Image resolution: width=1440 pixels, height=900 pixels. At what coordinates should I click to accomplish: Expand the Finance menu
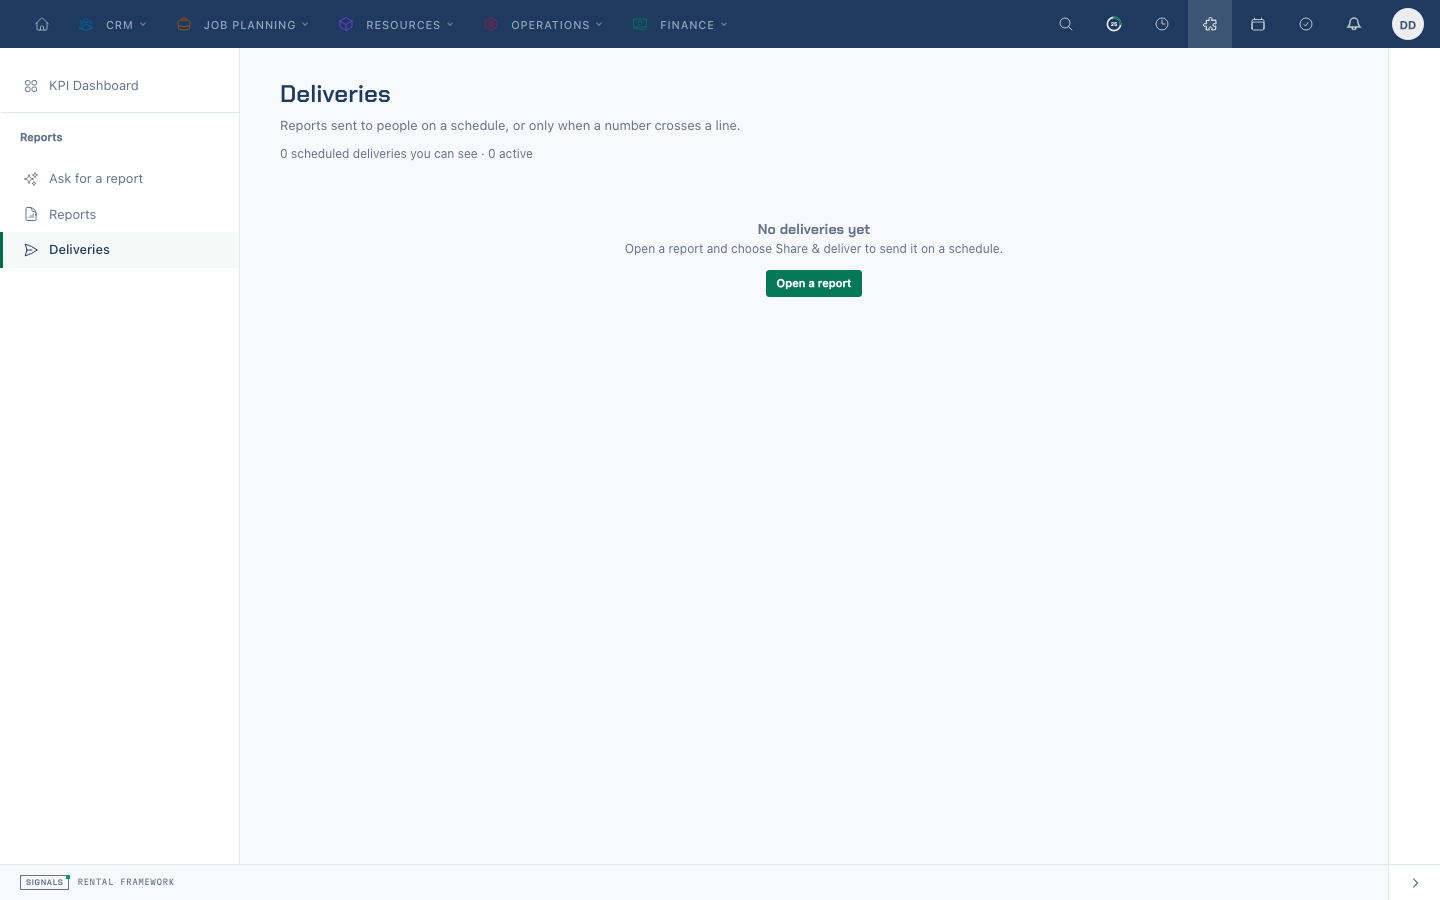[681, 24]
